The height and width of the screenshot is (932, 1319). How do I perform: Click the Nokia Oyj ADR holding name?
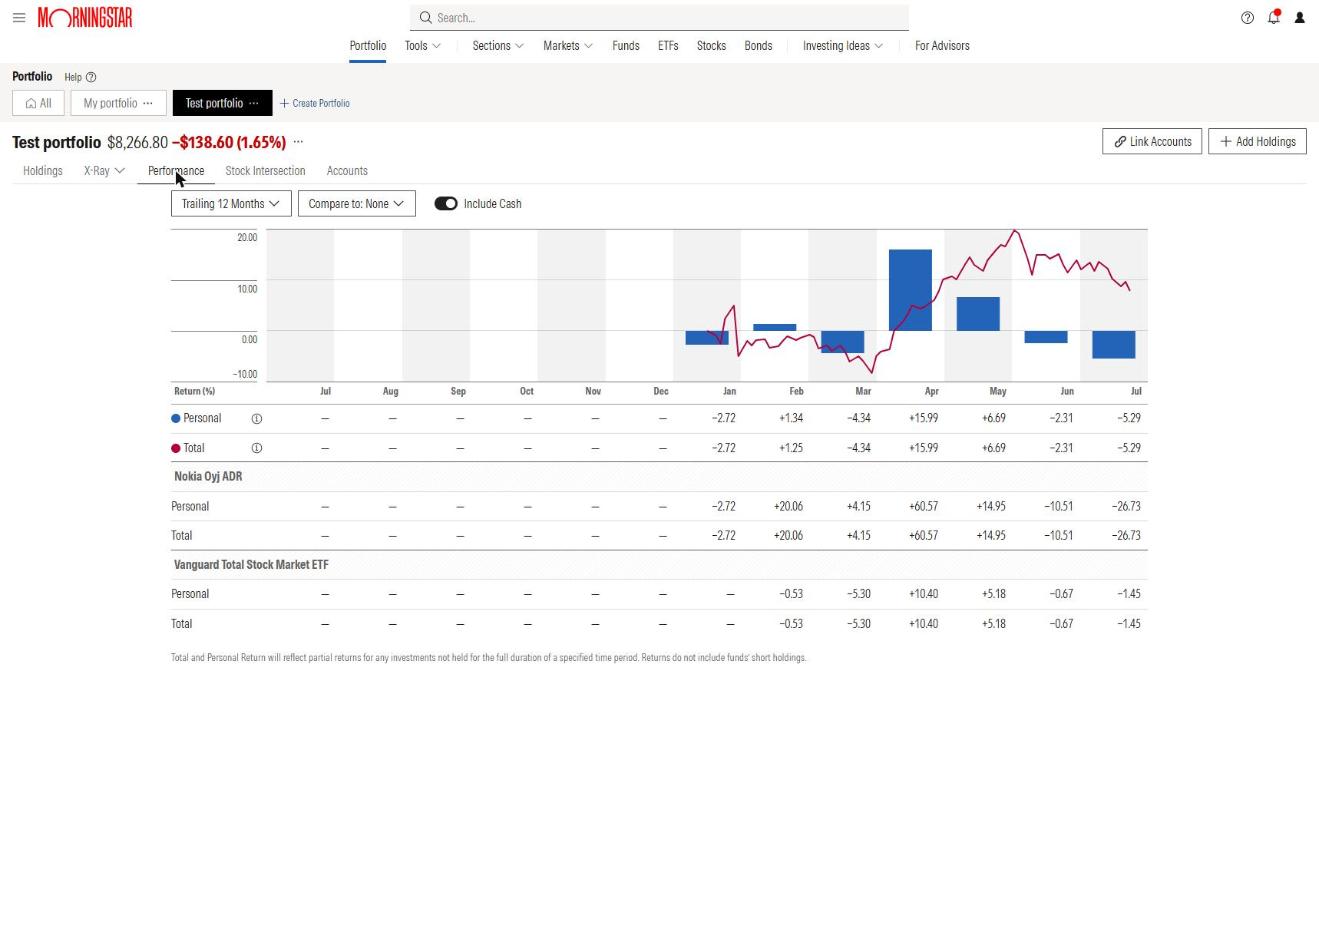coord(208,477)
